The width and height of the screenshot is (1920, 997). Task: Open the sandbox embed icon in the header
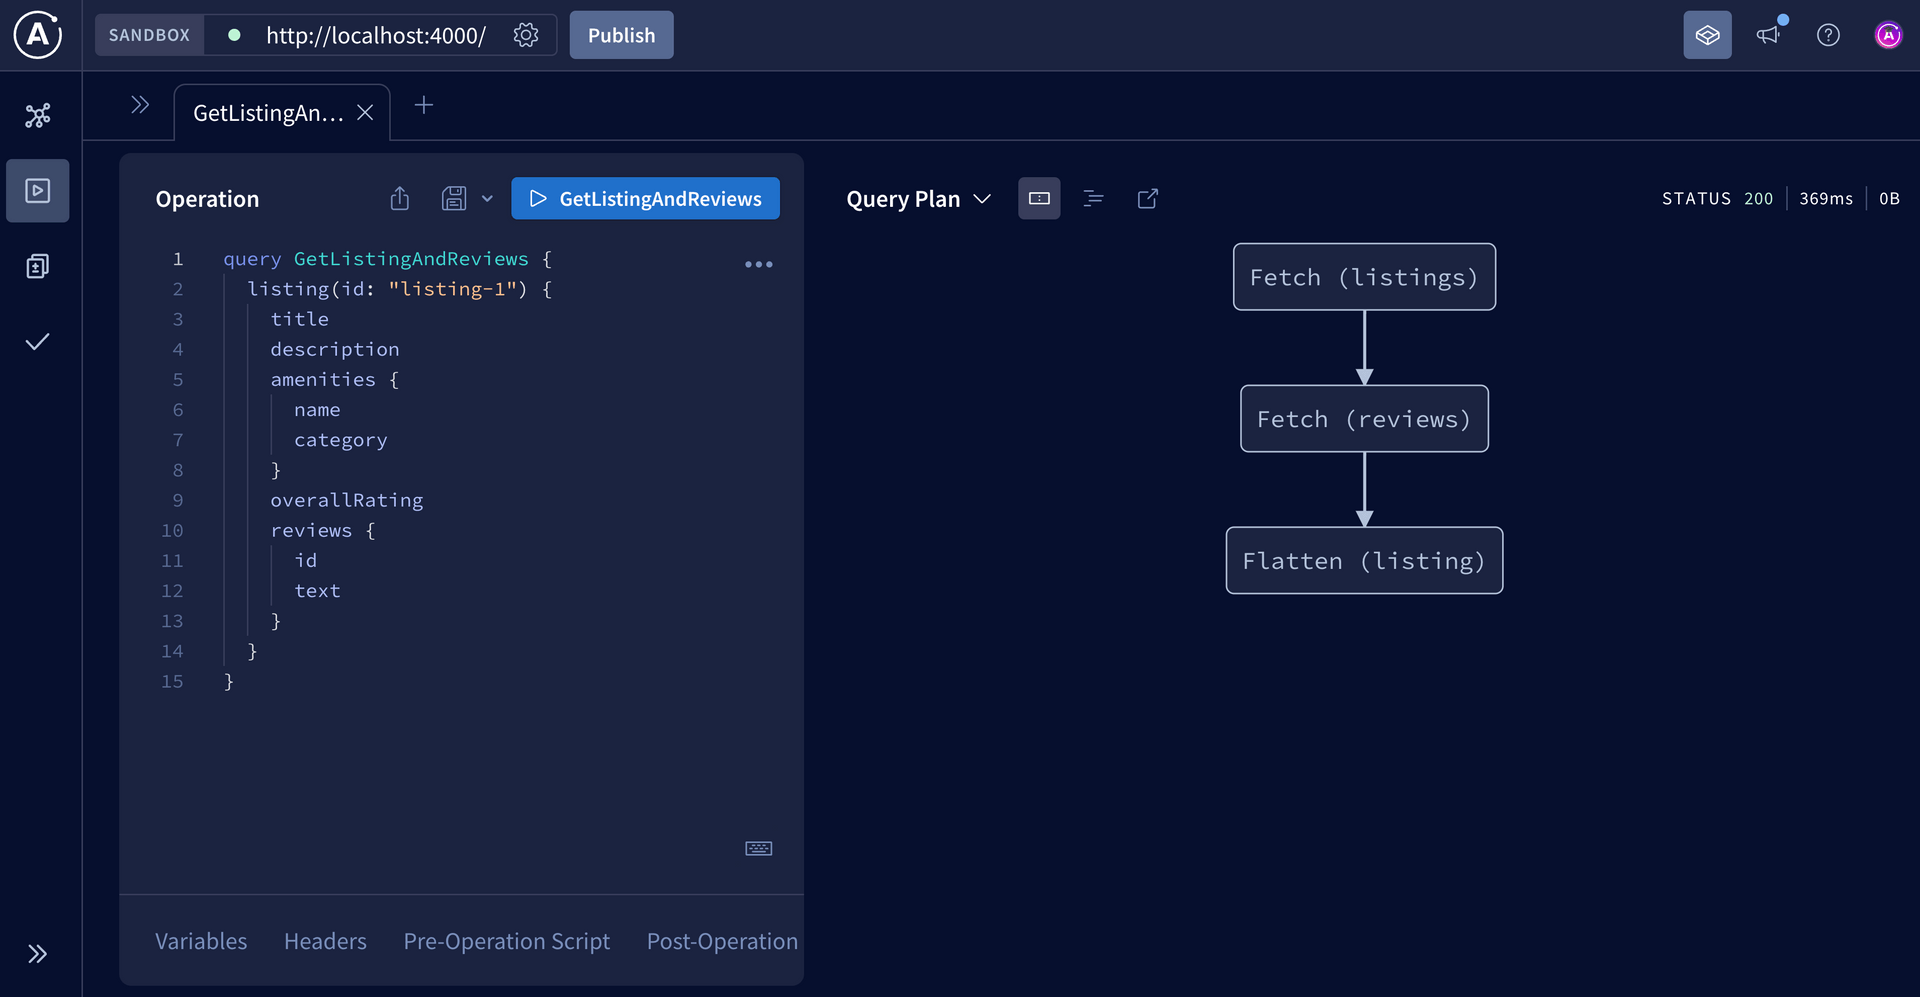pos(1707,34)
